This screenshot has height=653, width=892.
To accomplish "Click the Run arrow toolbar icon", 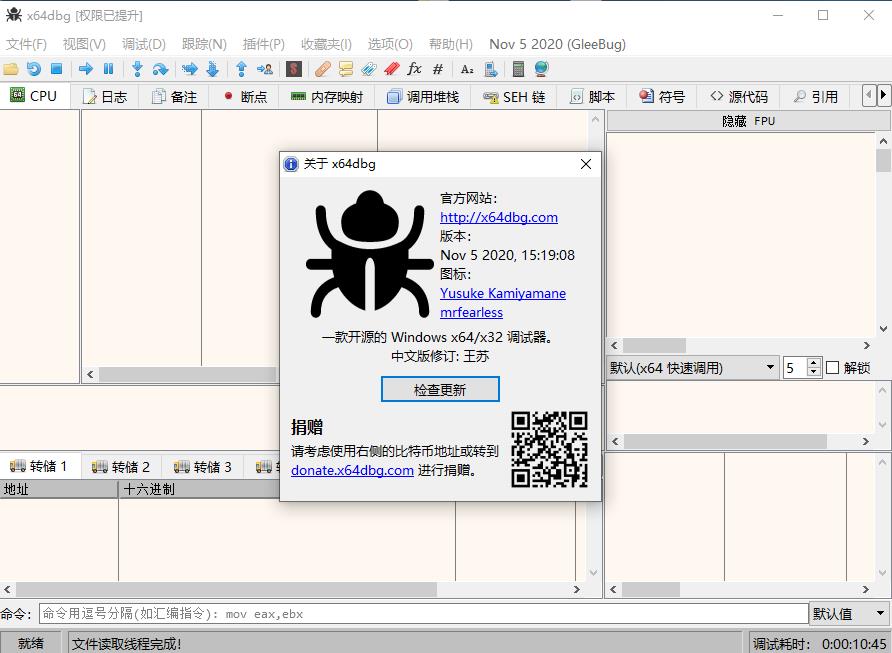I will click(86, 69).
